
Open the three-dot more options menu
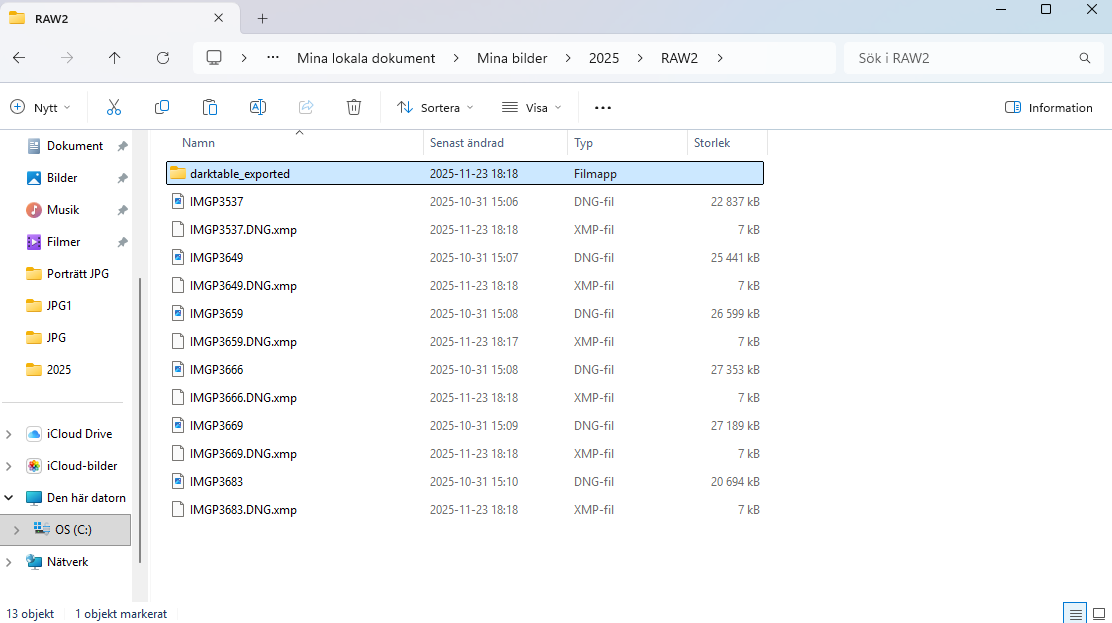tap(602, 107)
